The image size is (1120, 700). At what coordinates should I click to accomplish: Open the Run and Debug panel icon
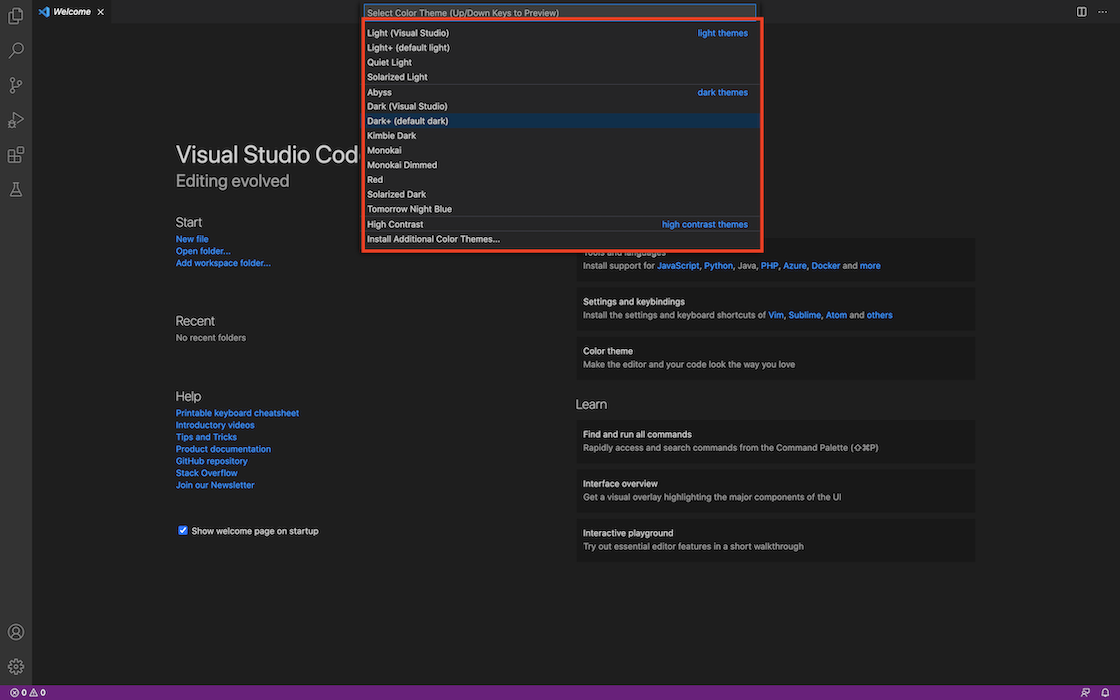coord(15,119)
